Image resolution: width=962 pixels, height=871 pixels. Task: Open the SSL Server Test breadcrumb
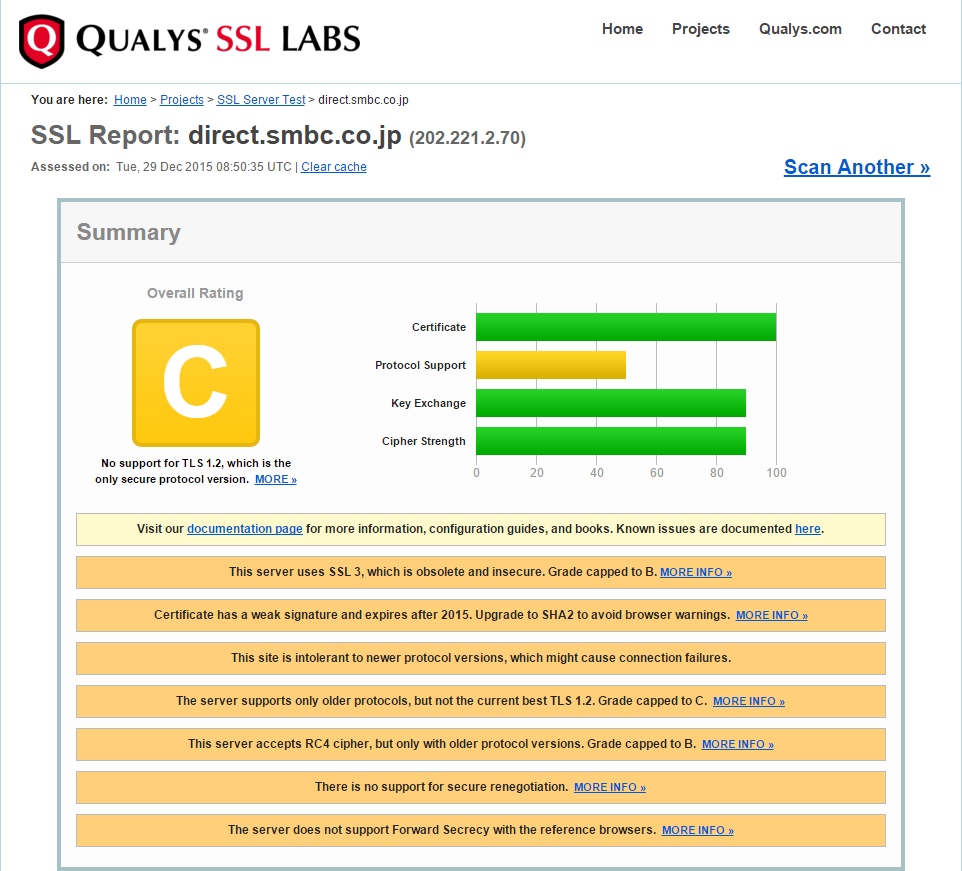[x=261, y=99]
